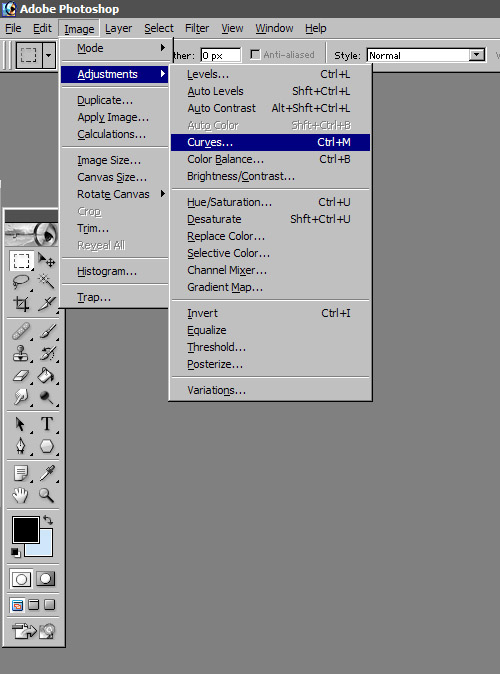Screen dimensions: 500x674
Task: Click the Adobe Online image atop toolbox
Action: 32,235
